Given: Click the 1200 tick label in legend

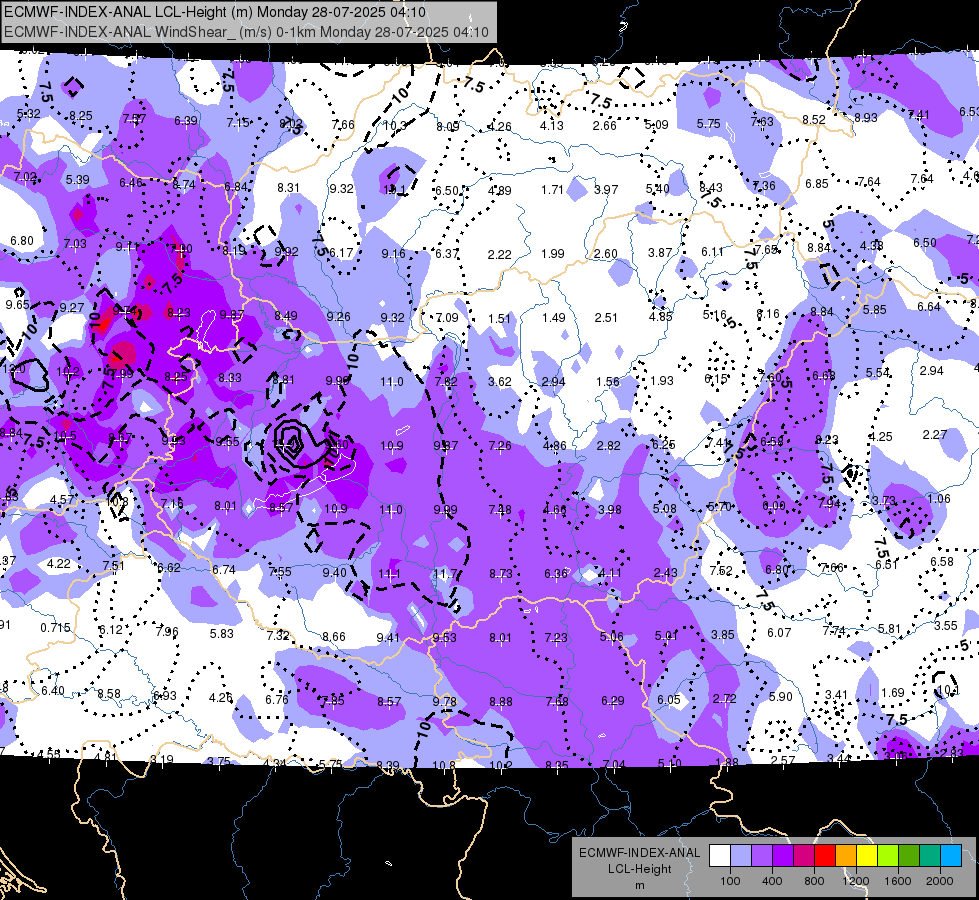Looking at the screenshot, I should [x=856, y=881].
